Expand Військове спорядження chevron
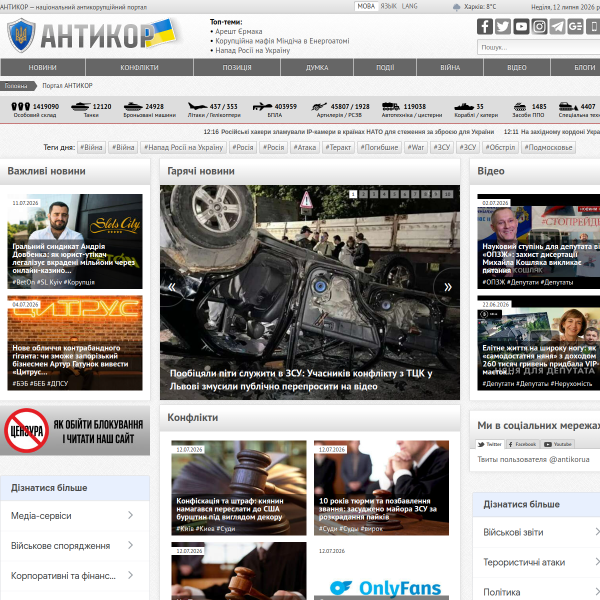Image resolution: width=600 pixels, height=600 pixels. coord(130,545)
